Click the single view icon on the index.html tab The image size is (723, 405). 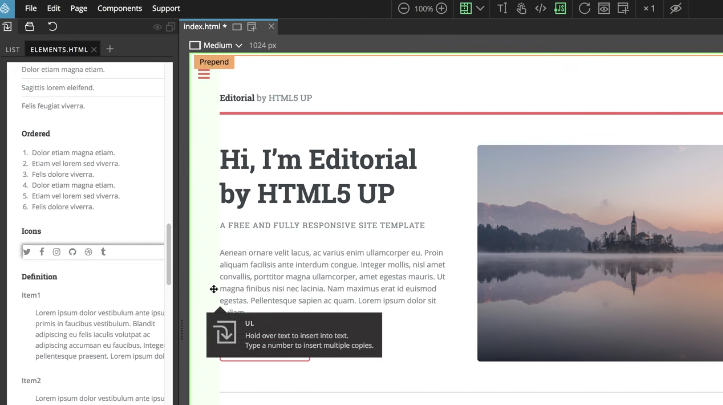coord(237,27)
